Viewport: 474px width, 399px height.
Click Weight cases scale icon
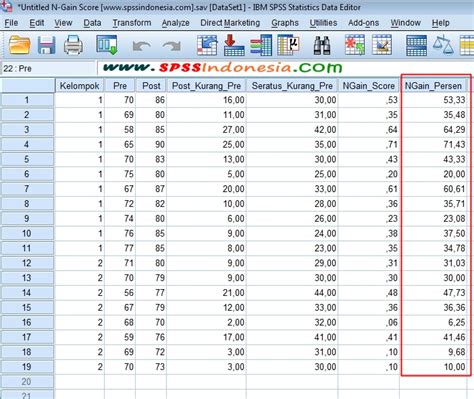click(443, 45)
